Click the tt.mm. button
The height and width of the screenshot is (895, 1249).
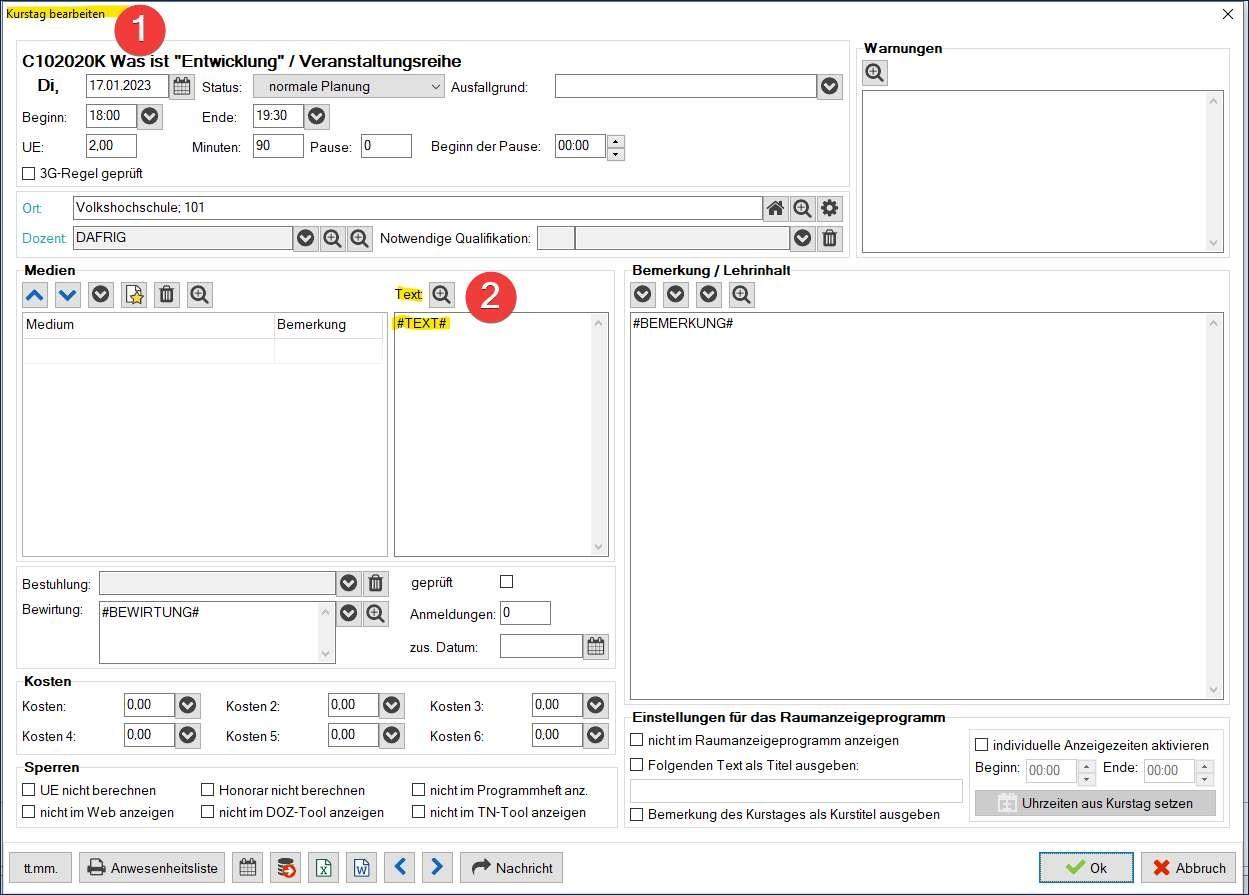[x=40, y=868]
